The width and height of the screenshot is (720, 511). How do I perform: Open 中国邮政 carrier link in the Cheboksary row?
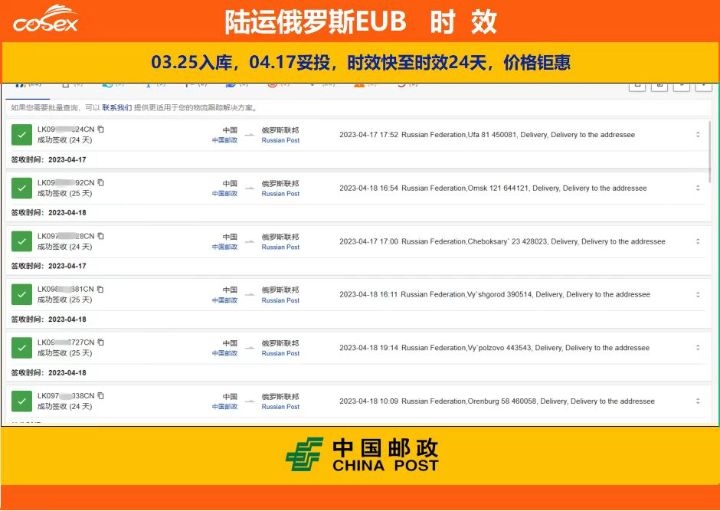[225, 247]
